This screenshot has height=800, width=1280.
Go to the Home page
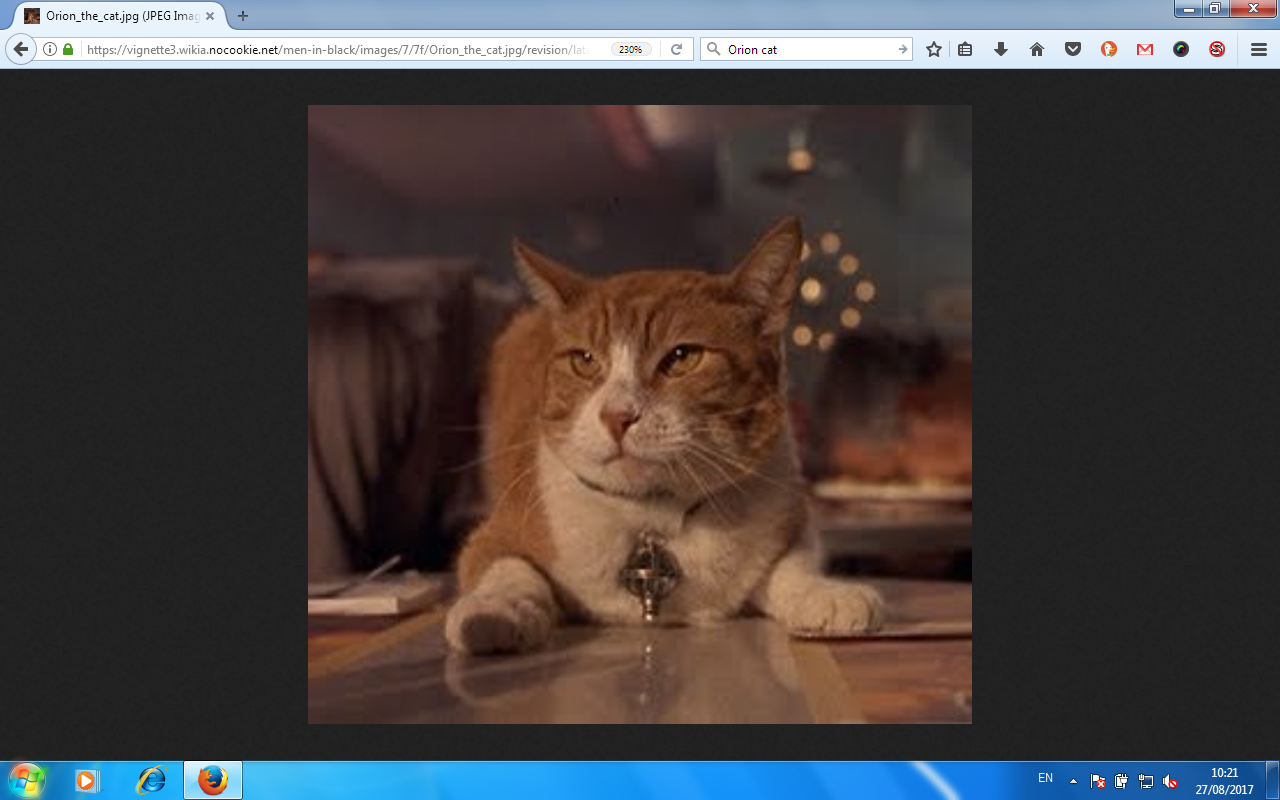(1037, 49)
